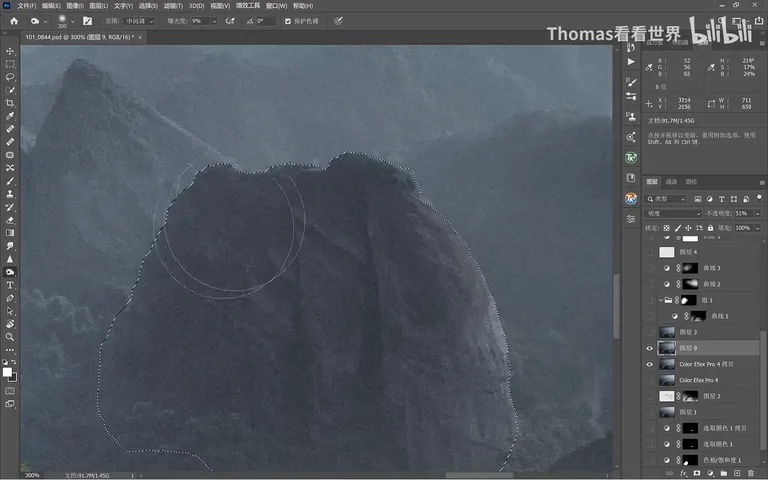Click the 图层 2 layer mask thumbnail
Image resolution: width=768 pixels, height=480 pixels.
(x=690, y=396)
